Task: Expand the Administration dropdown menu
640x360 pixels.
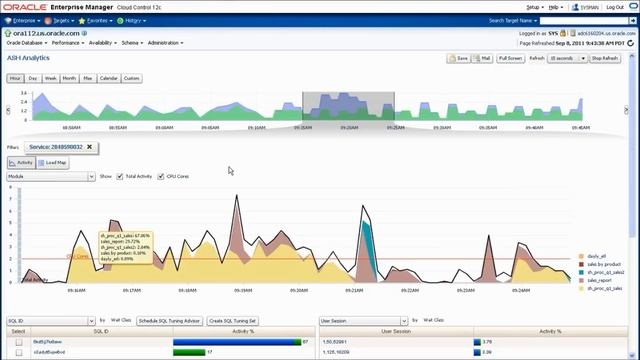Action: pyautogui.click(x=165, y=43)
